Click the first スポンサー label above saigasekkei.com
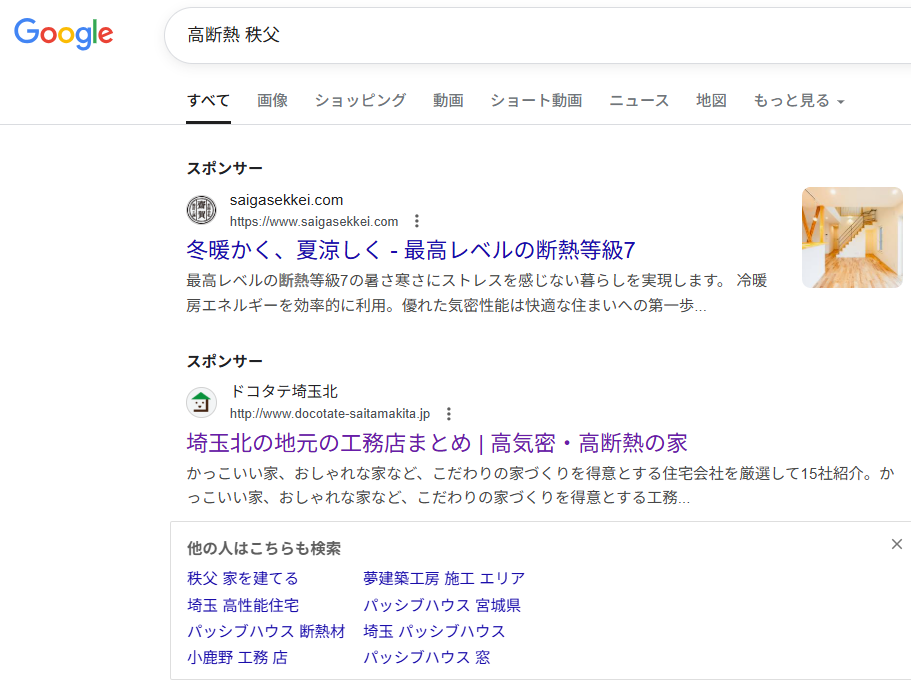Screen dimensions: 911x691 [224, 169]
